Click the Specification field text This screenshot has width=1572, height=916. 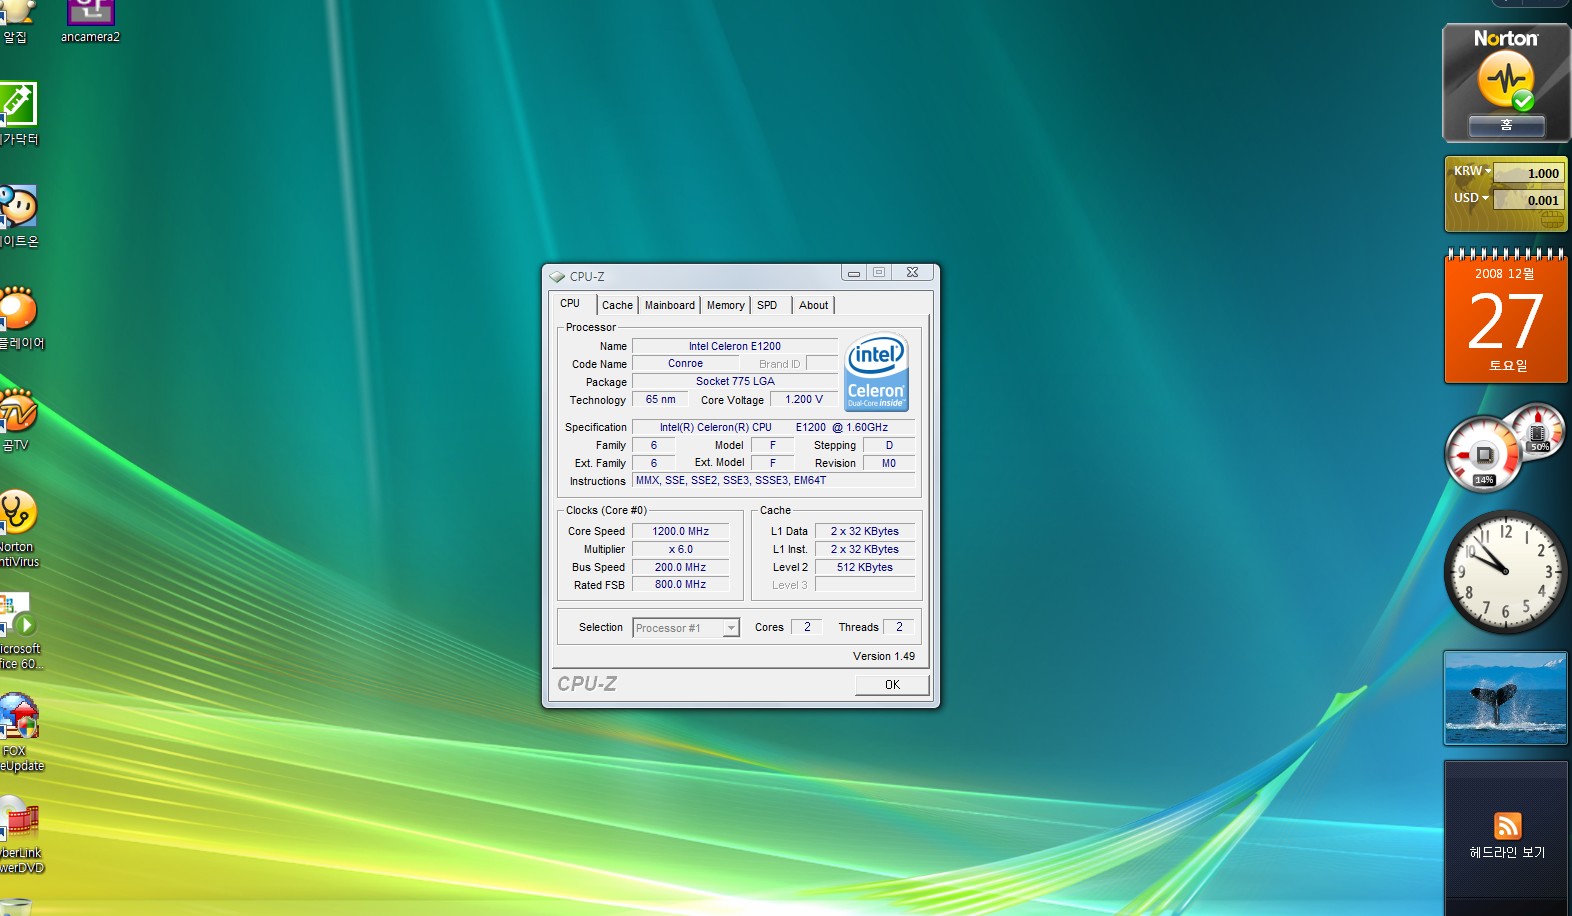(x=774, y=427)
